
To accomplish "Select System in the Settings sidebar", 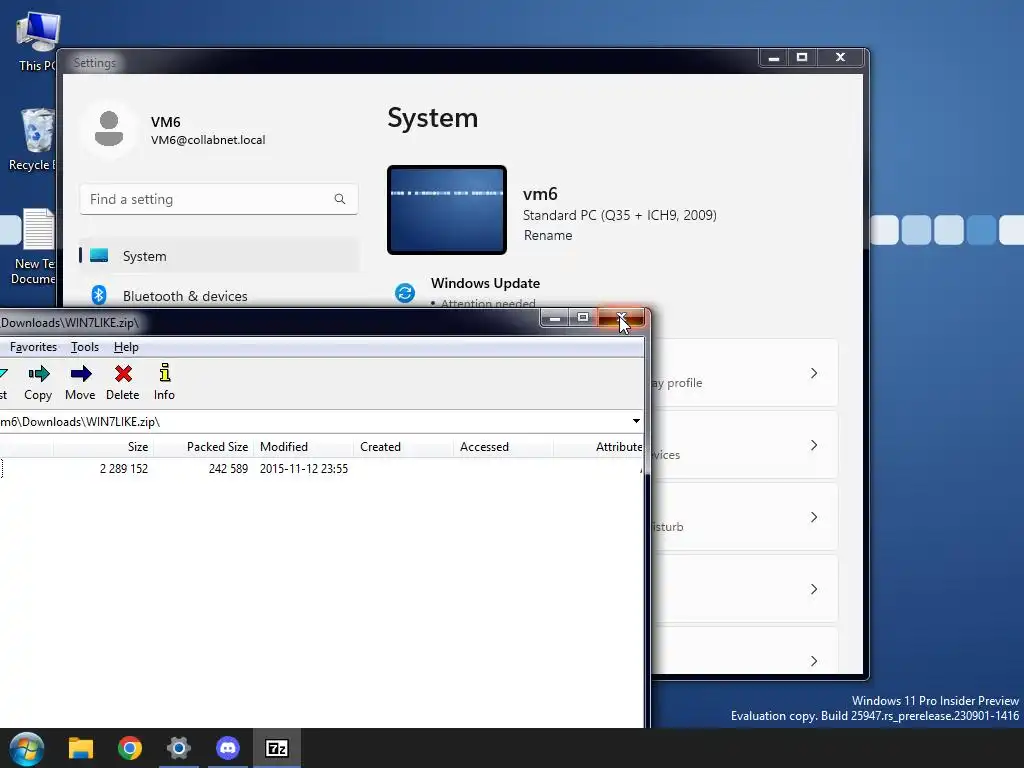I will (219, 255).
